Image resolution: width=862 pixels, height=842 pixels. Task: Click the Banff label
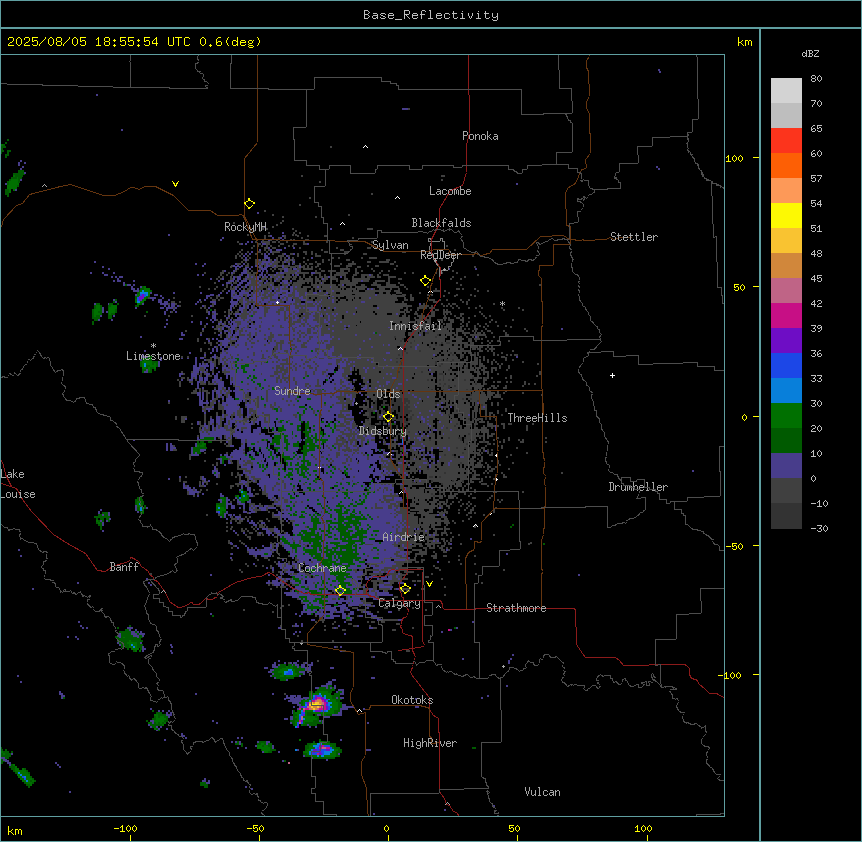124,567
